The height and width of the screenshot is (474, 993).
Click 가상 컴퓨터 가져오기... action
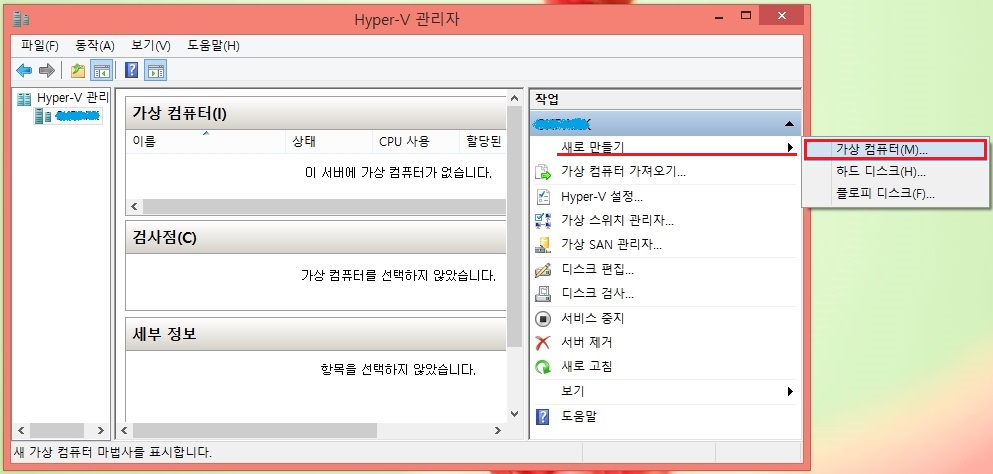pos(623,172)
